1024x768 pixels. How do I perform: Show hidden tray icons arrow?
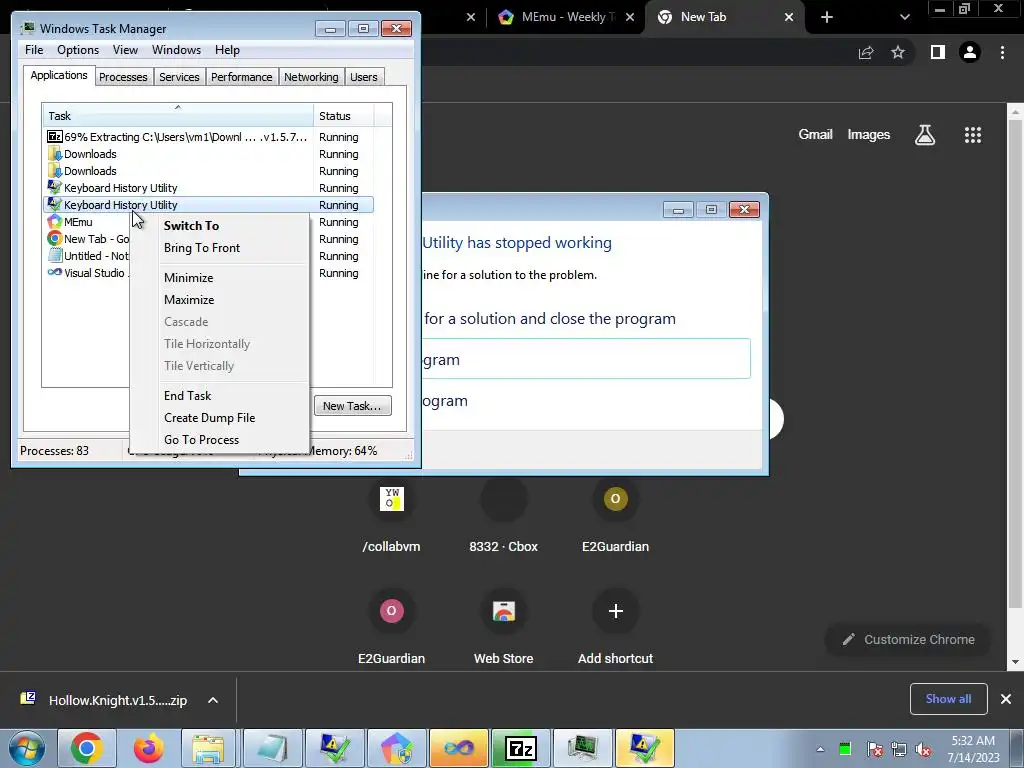820,749
